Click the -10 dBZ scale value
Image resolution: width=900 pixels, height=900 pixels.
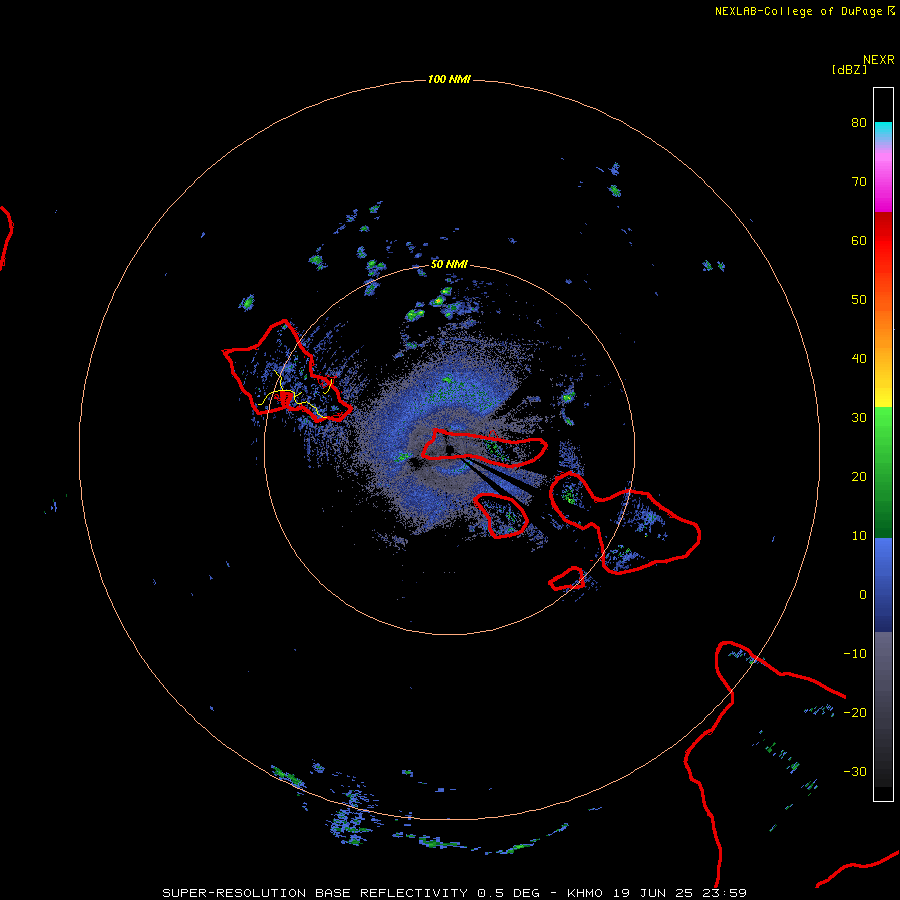[x=855, y=654]
